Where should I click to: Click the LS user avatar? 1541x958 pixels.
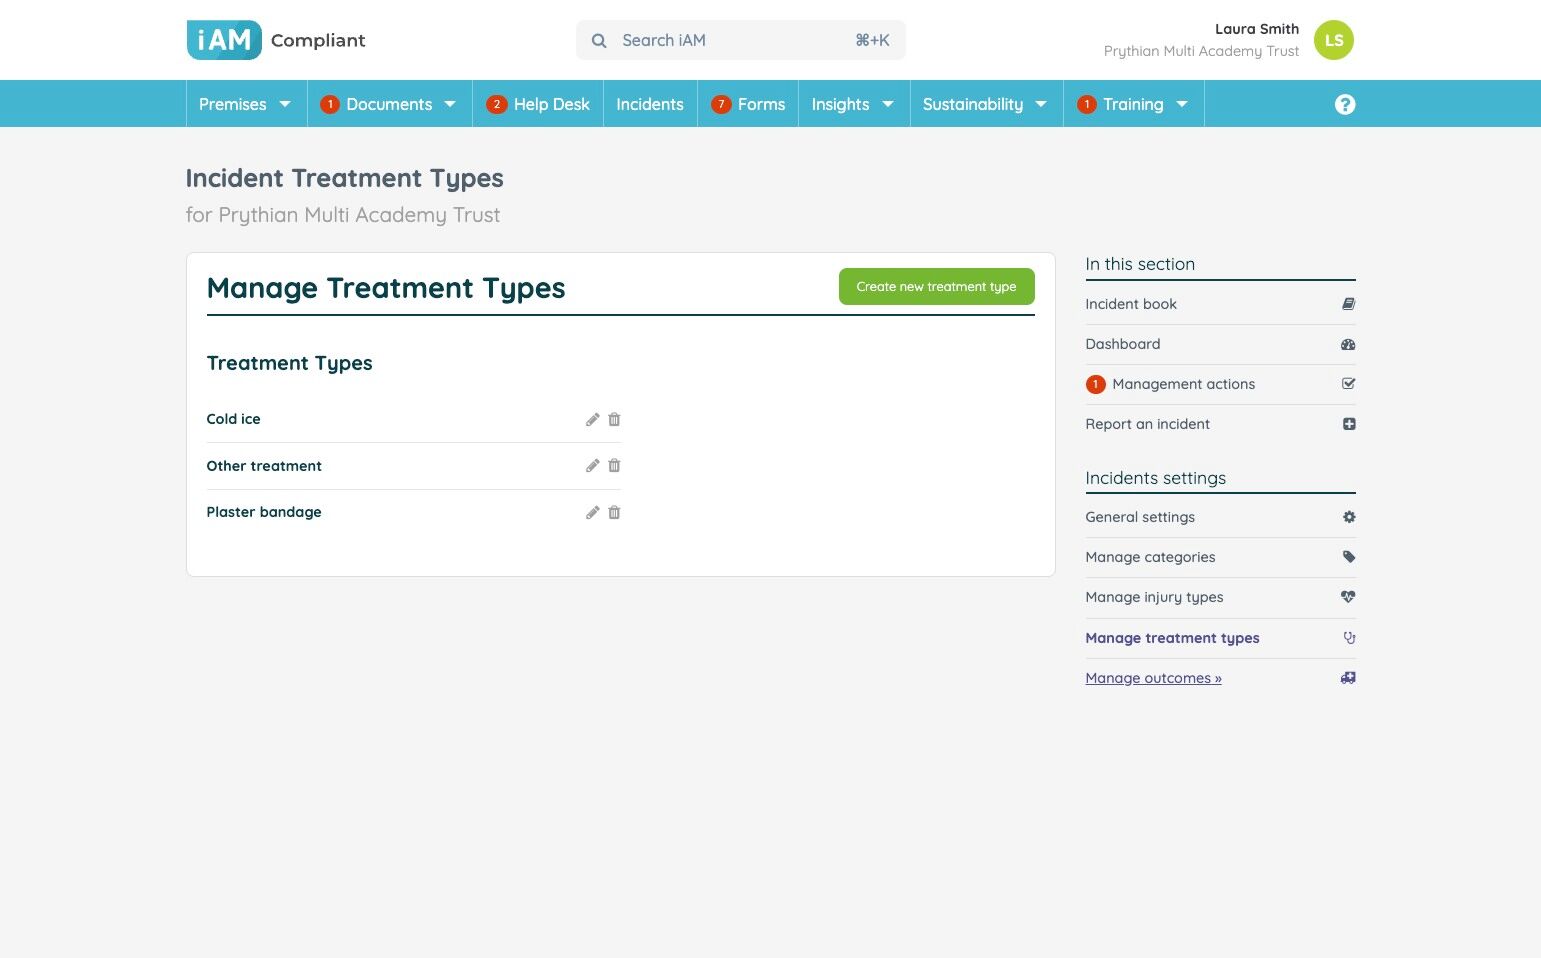coord(1333,40)
